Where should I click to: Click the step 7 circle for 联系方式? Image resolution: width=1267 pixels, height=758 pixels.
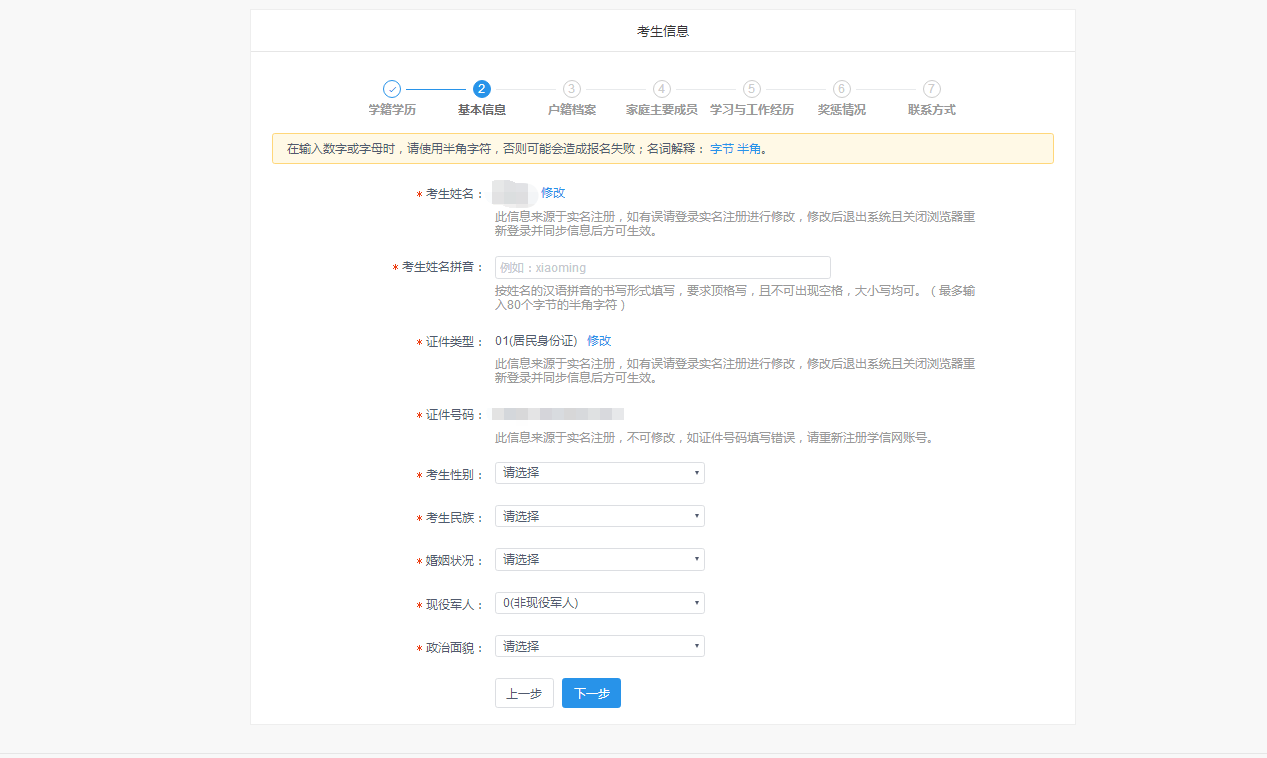[932, 89]
